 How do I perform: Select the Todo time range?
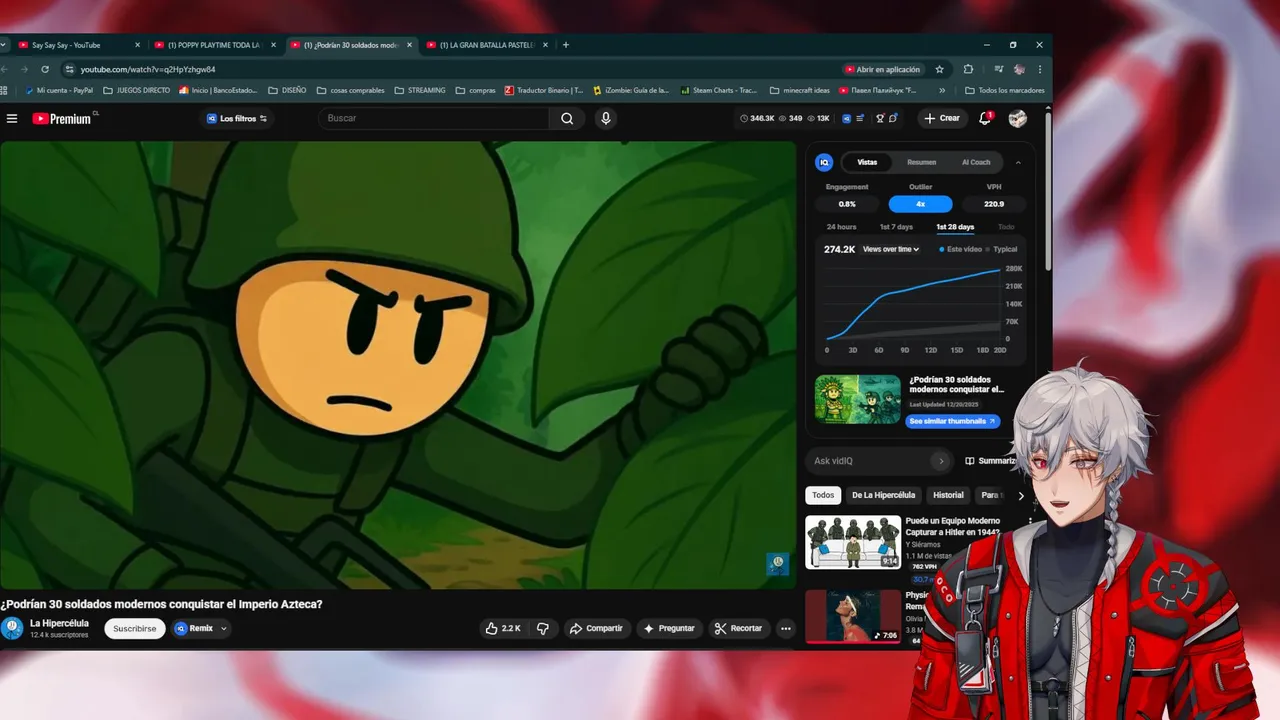click(x=1006, y=227)
